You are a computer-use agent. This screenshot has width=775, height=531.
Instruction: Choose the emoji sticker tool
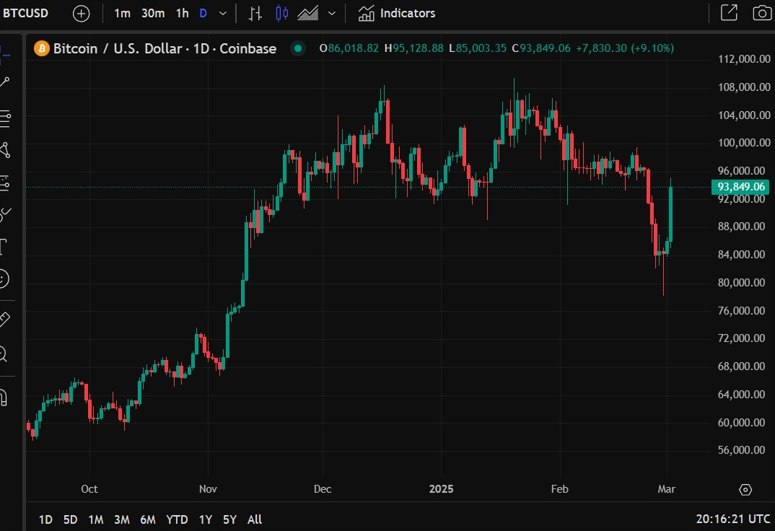pyautogui.click(x=5, y=278)
